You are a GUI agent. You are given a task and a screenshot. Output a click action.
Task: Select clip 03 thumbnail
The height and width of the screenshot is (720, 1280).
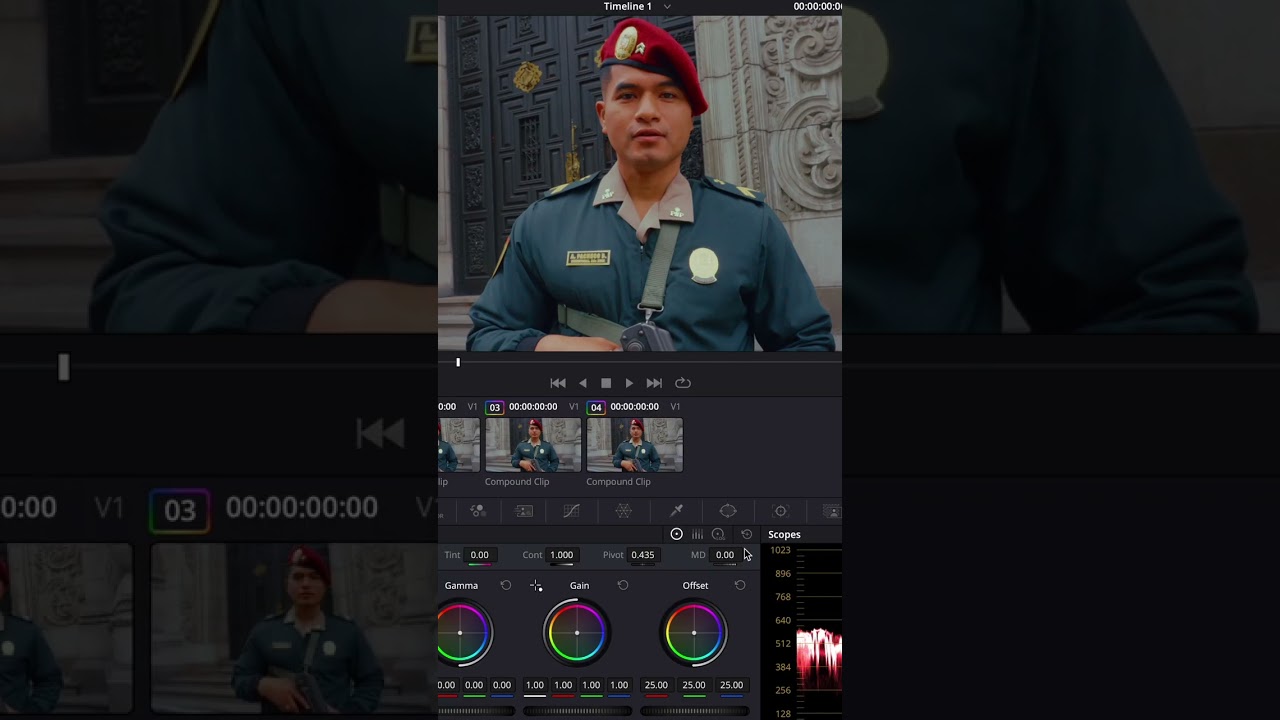533,444
